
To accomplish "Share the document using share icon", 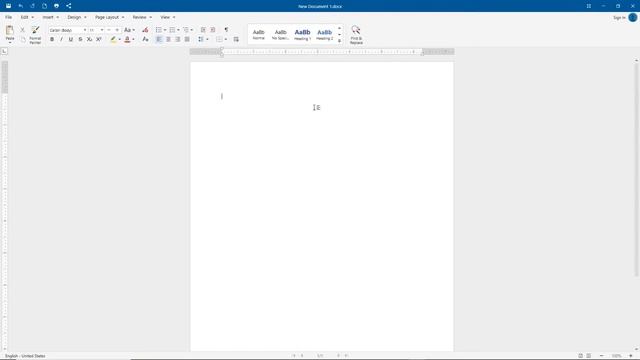I will (x=69, y=6).
